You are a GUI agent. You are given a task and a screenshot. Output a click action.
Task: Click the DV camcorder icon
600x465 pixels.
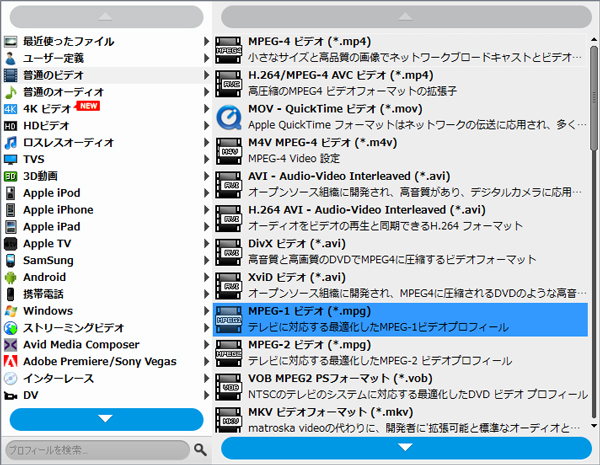pyautogui.click(x=11, y=395)
